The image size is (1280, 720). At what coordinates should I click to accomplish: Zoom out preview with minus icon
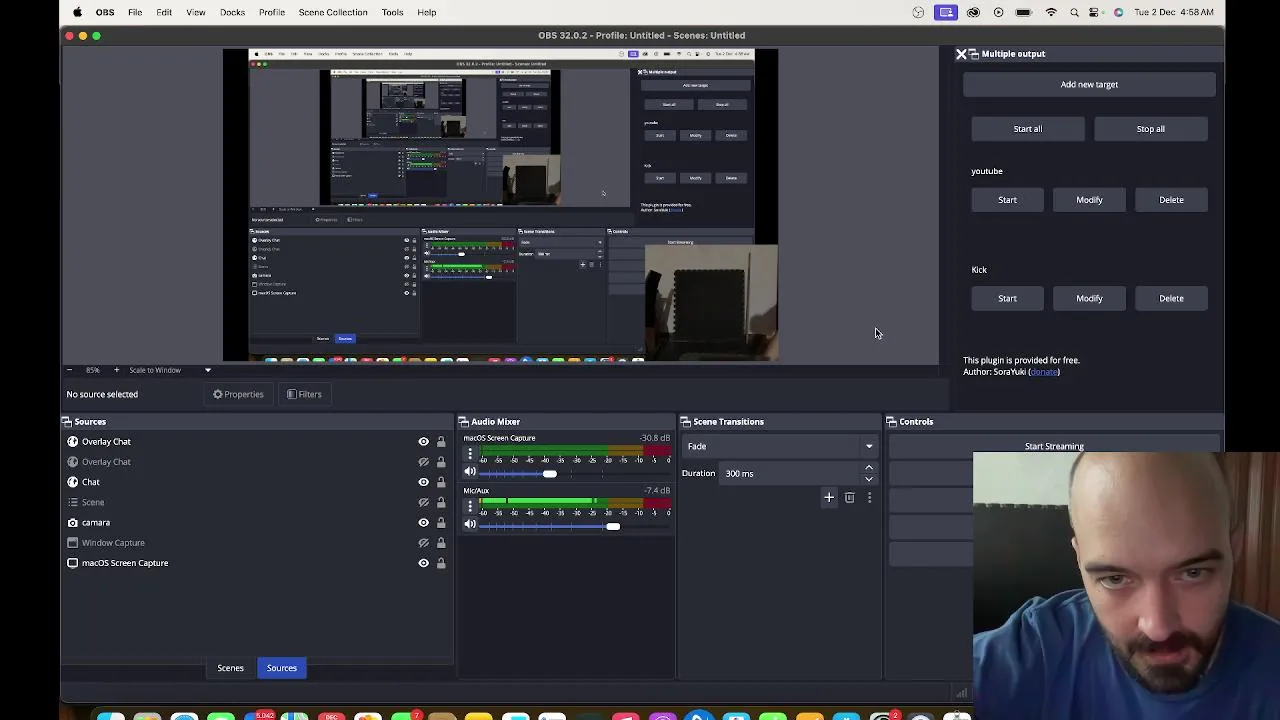(69, 370)
